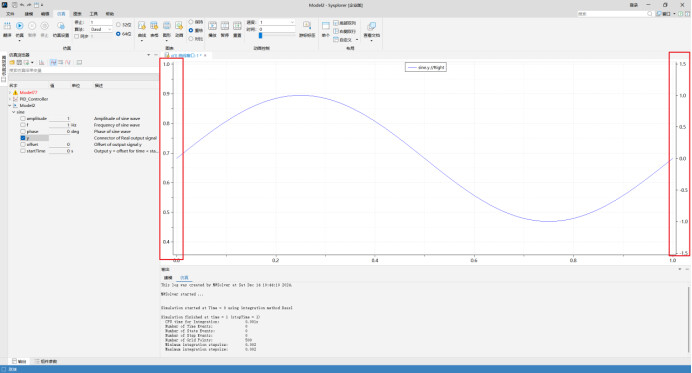Click the rectangle icon at browser toolbar end
The width and height of the screenshot is (692, 373).
[79, 63]
